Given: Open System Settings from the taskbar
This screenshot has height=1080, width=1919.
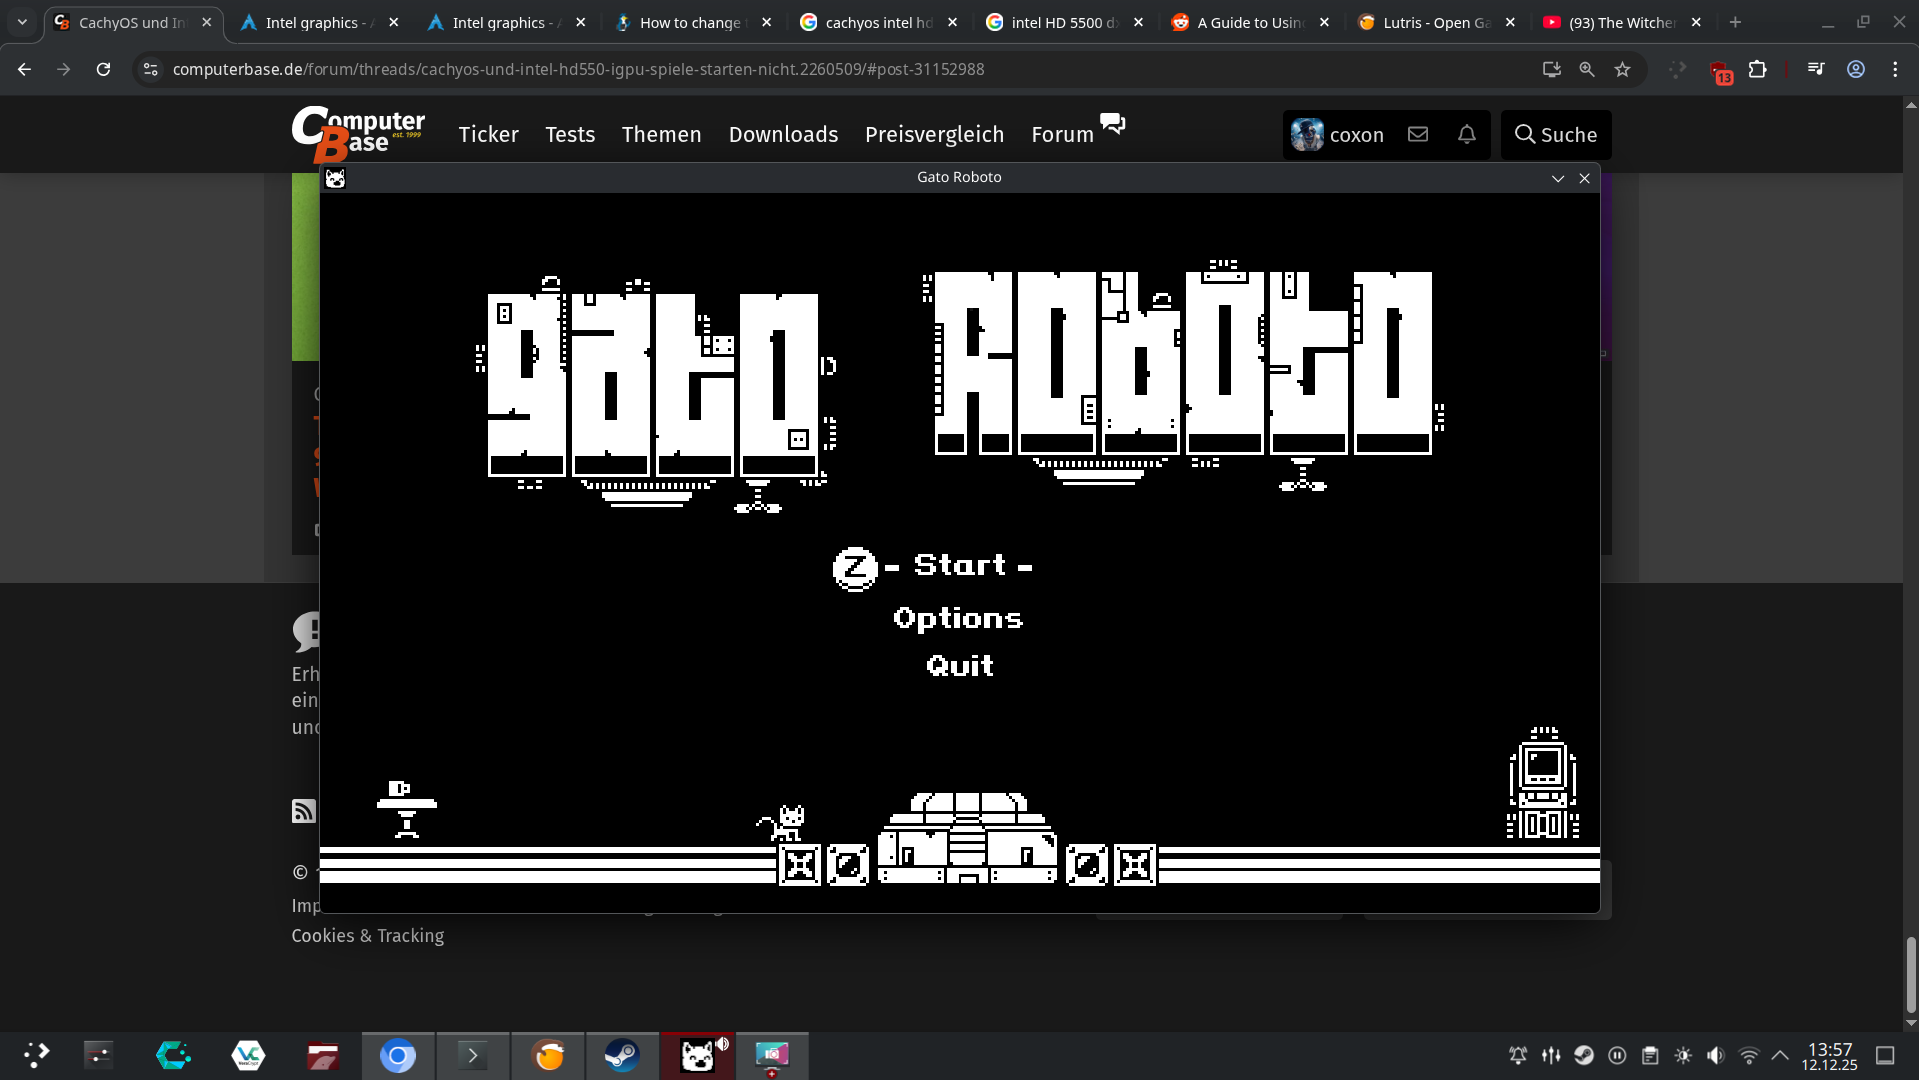Looking at the screenshot, I should coord(98,1055).
